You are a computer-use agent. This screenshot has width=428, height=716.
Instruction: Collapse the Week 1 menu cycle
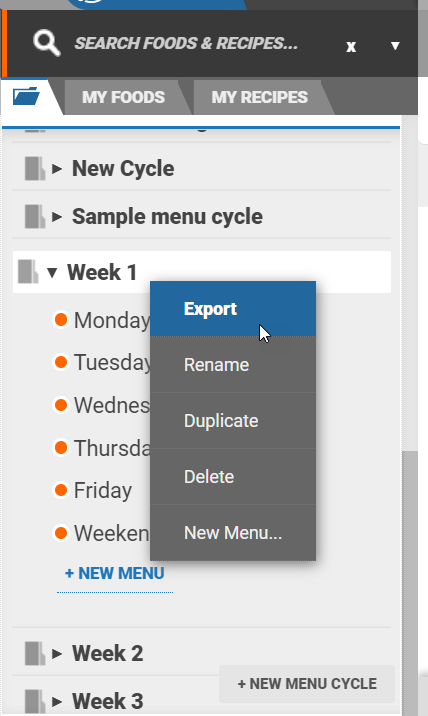pos(52,273)
